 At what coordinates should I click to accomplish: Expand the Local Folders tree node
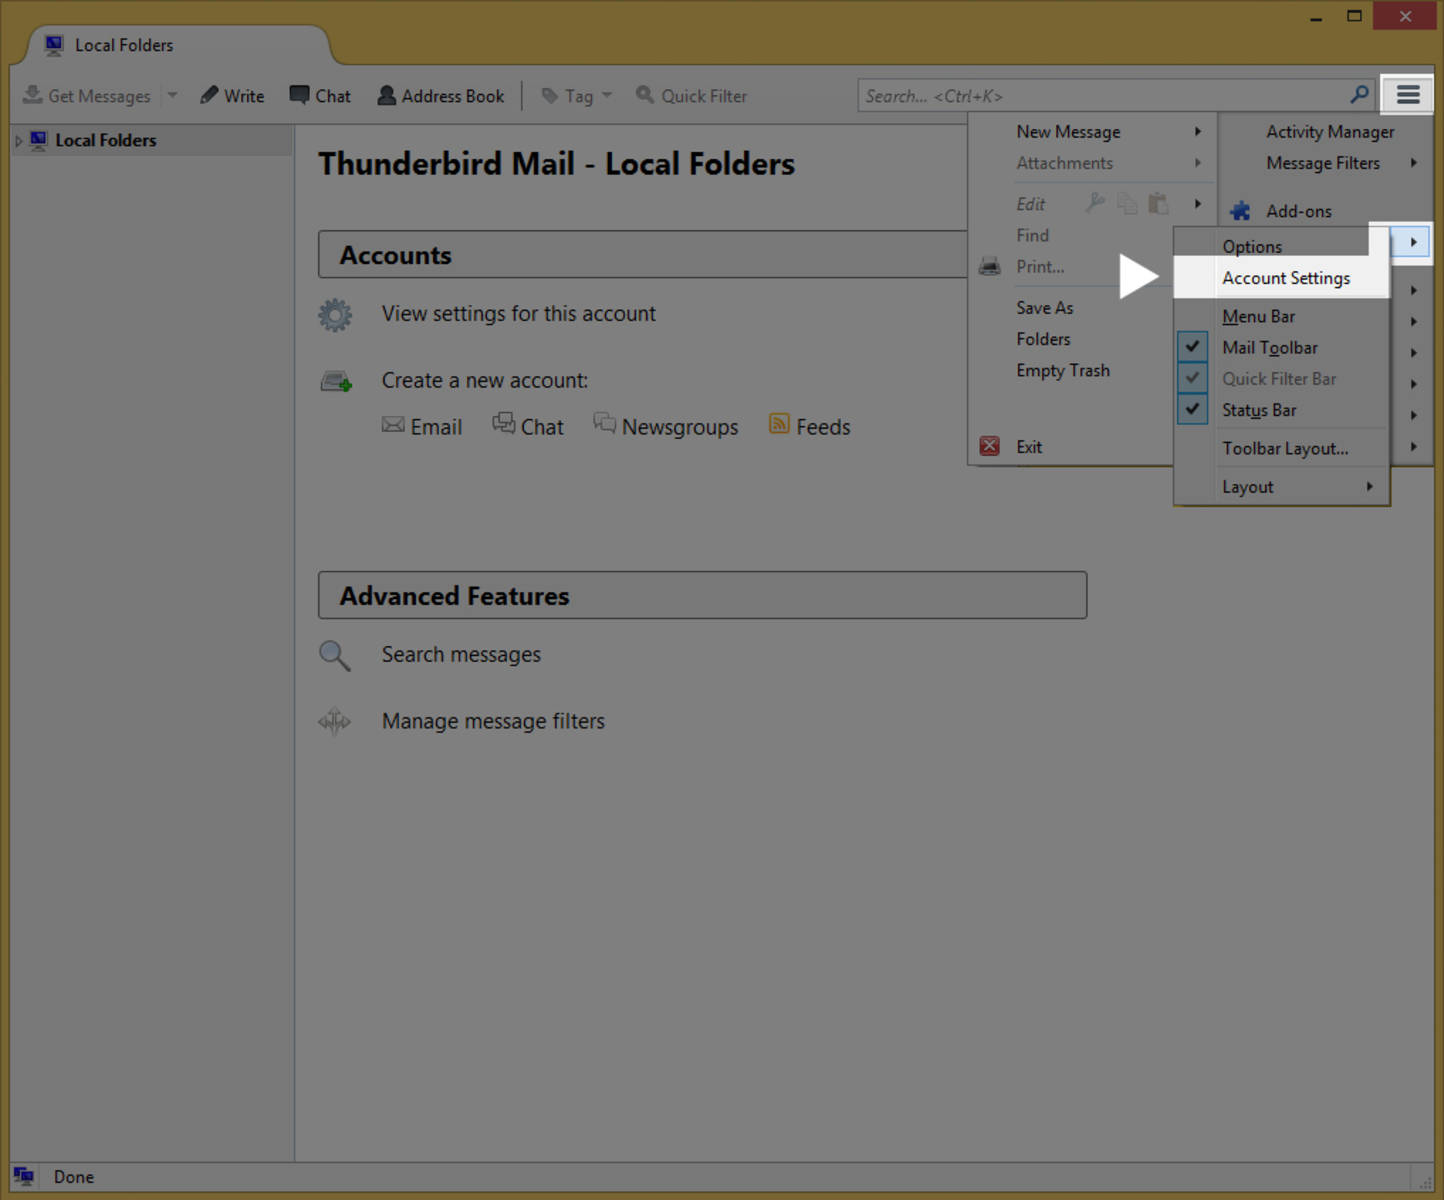18,141
